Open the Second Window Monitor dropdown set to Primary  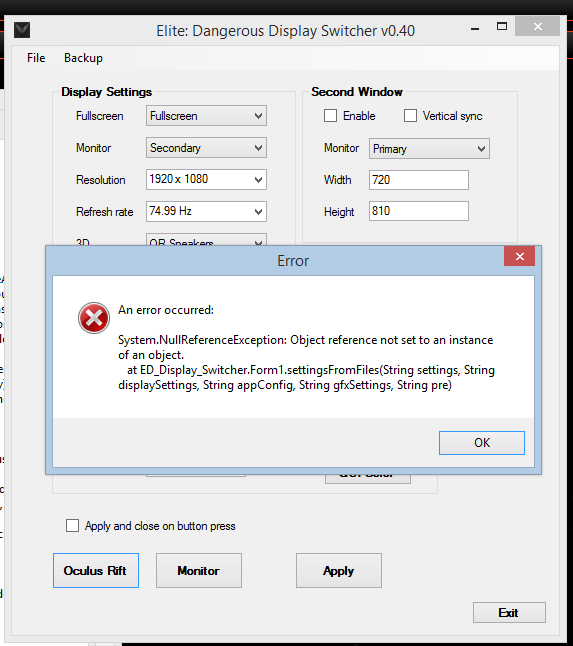click(429, 149)
